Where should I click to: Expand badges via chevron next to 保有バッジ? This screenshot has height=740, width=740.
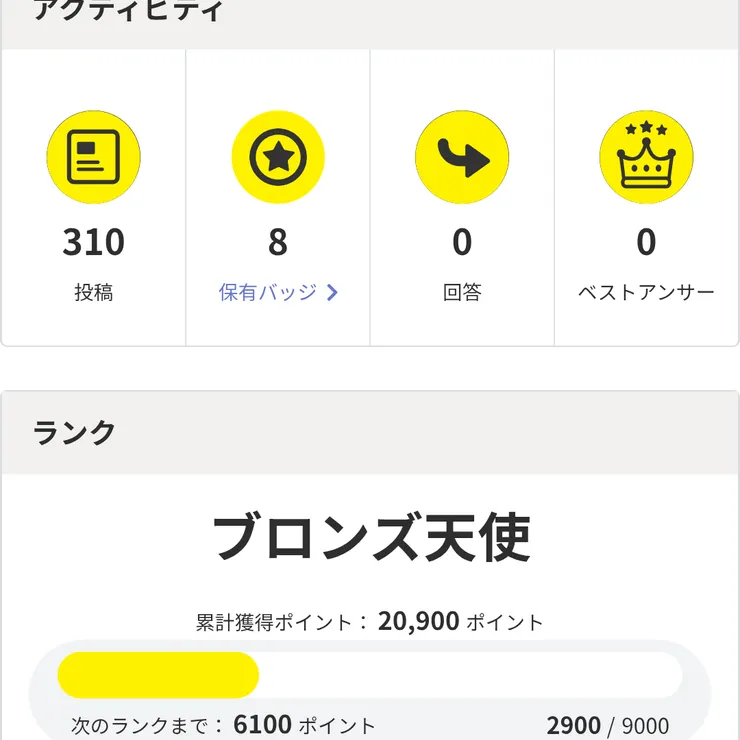click(333, 293)
